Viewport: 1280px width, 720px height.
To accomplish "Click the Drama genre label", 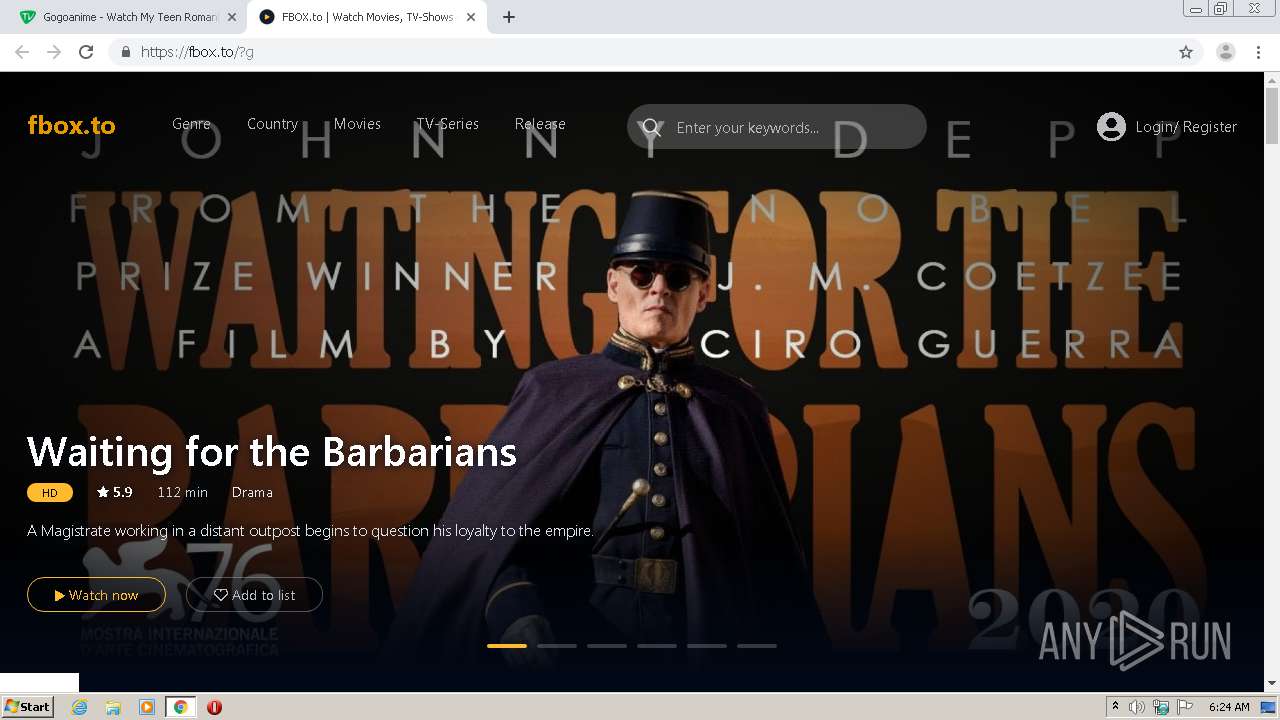I will [x=252, y=492].
